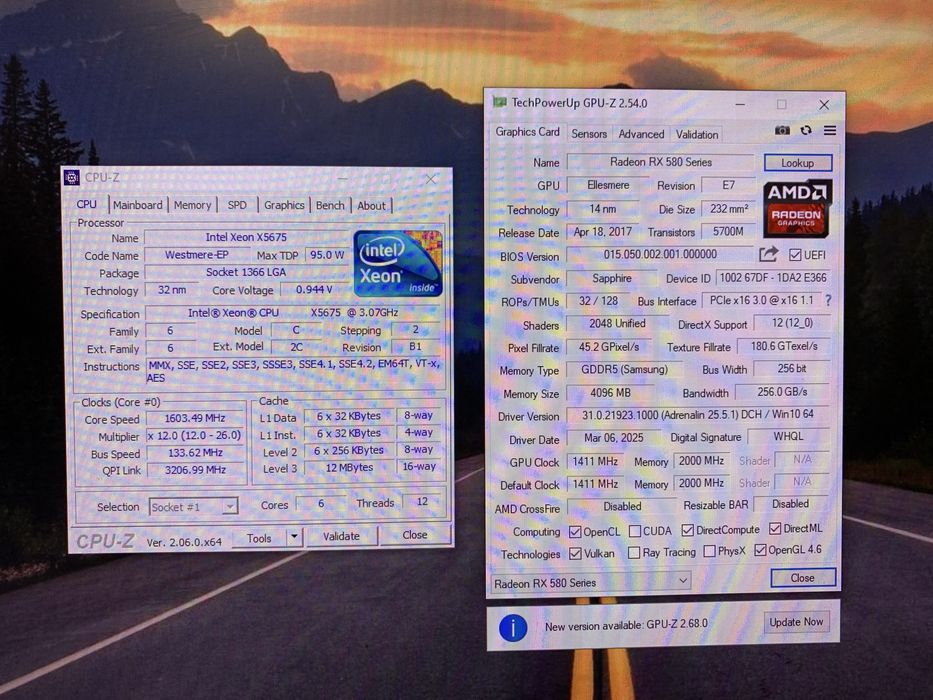Toggle the DirectCompute checkbox
The image size is (933, 700).
click(x=688, y=530)
